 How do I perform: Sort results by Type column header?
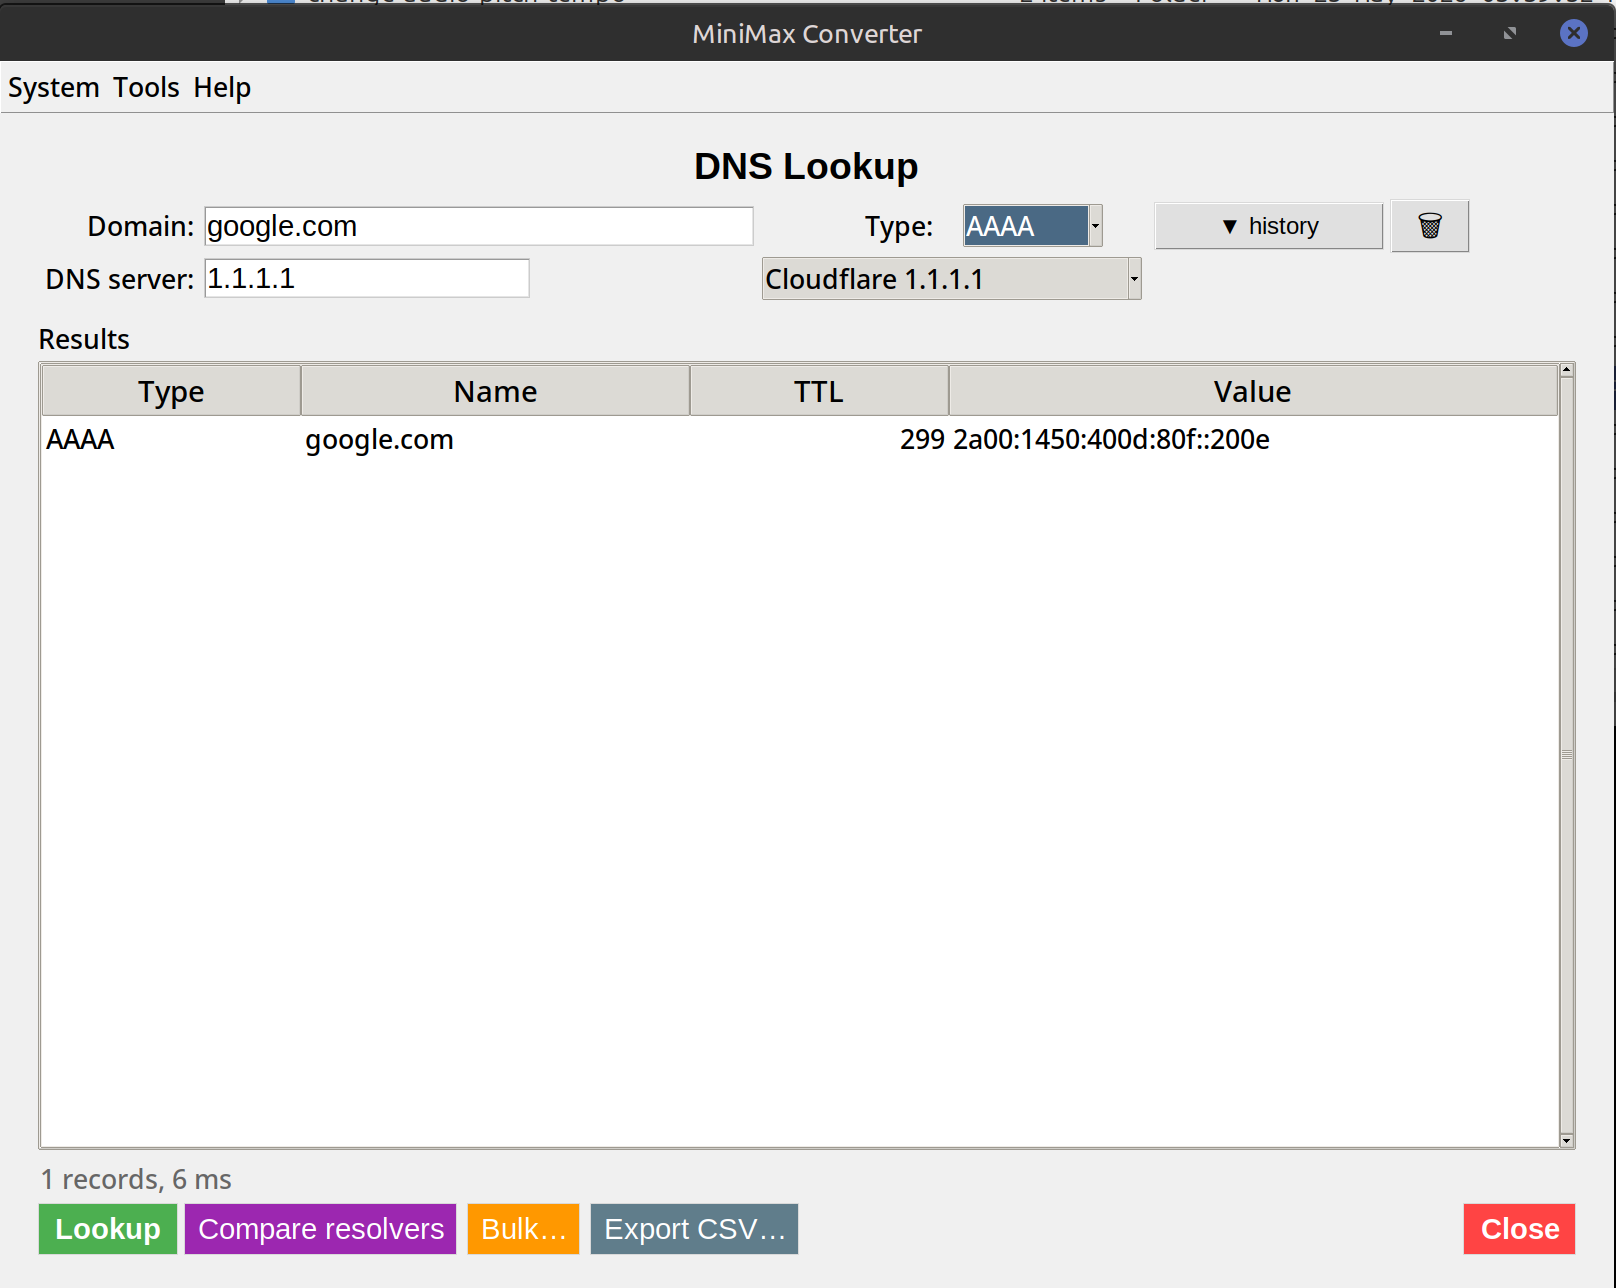(171, 391)
